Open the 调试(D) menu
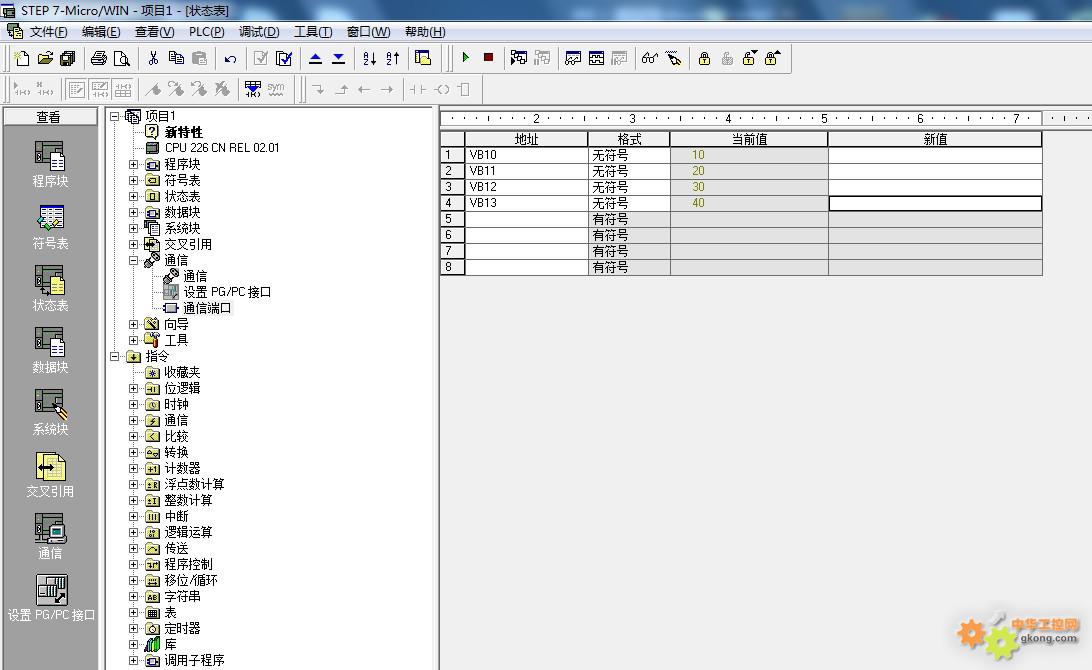 [258, 32]
